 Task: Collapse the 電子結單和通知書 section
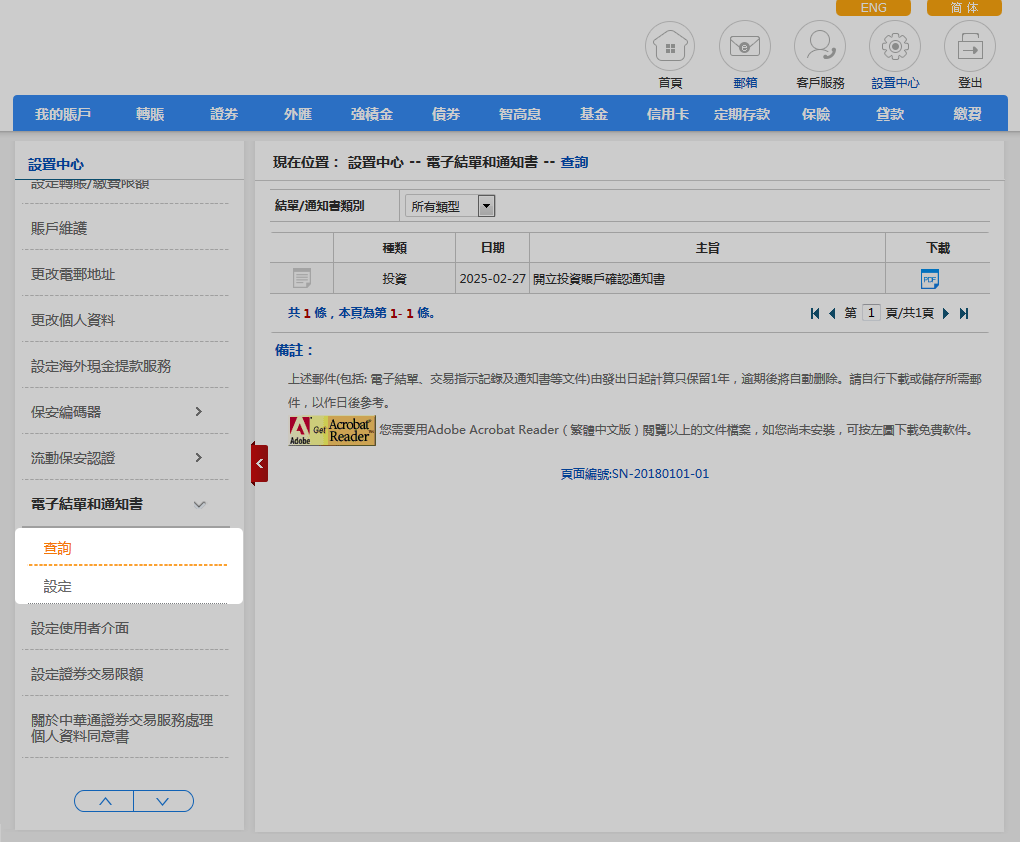click(199, 505)
